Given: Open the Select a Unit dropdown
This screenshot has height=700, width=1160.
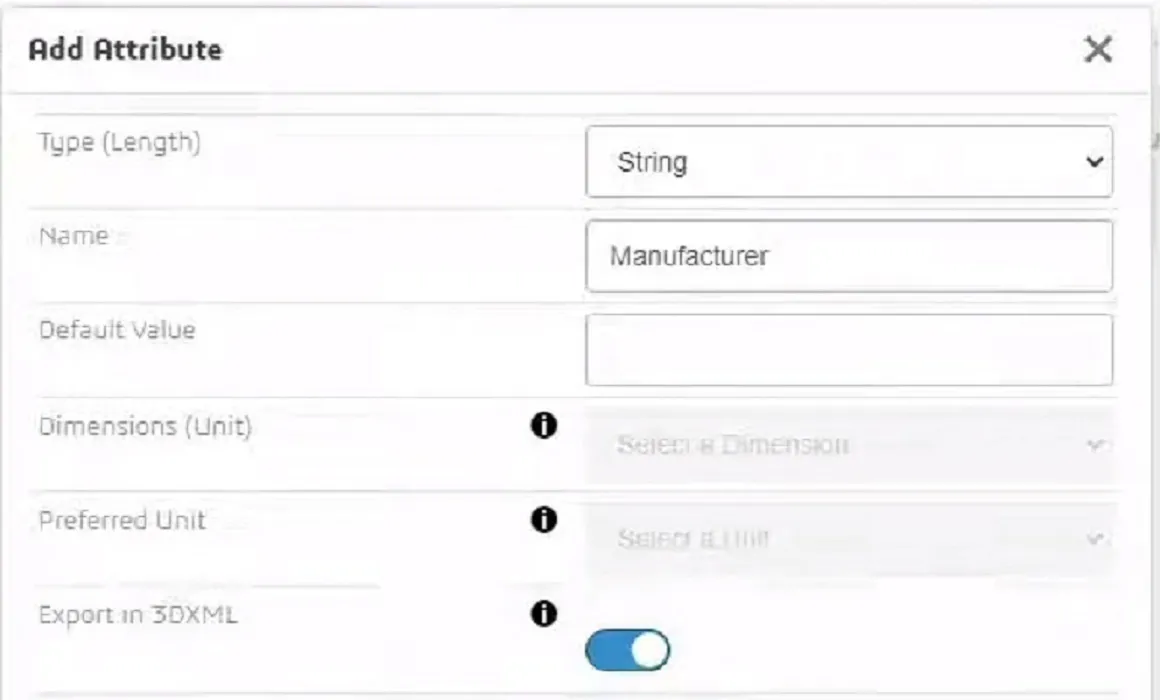Looking at the screenshot, I should (848, 536).
